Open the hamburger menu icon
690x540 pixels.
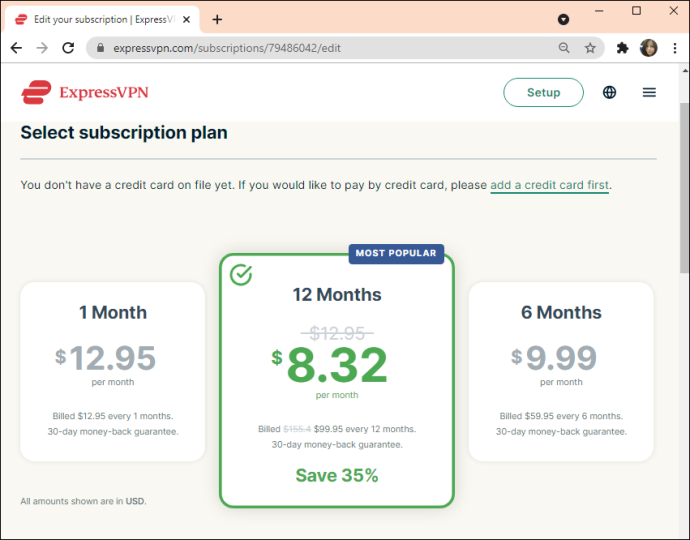coord(649,92)
